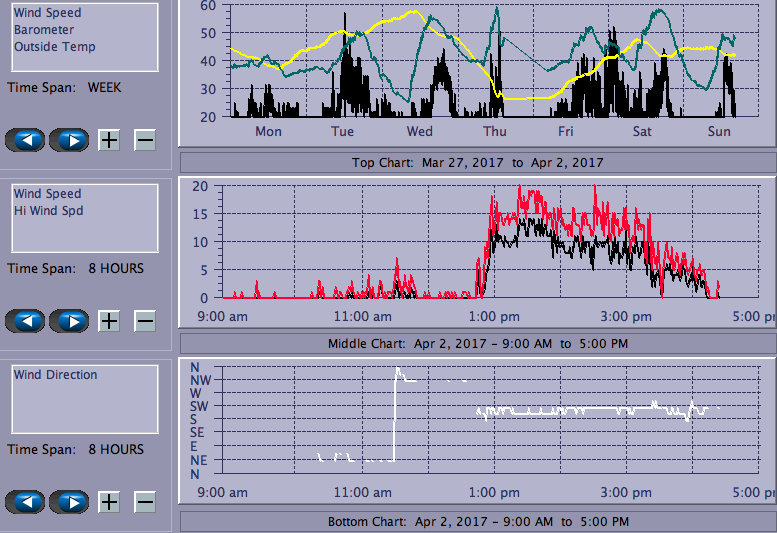Viewport: 777px width, 533px height.
Task: Increase bottom chart time span with plus
Action: [x=109, y=502]
